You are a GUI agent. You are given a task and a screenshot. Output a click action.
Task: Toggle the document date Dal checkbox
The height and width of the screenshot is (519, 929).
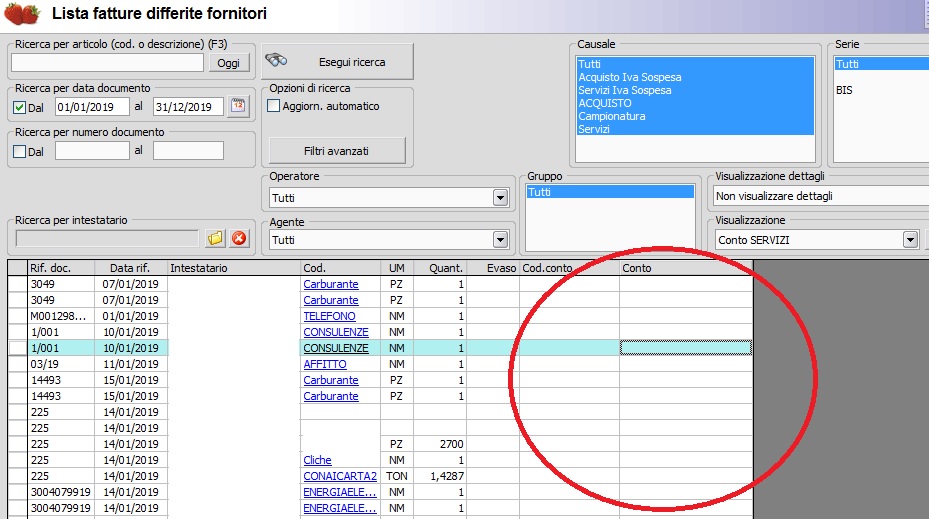click(x=20, y=107)
